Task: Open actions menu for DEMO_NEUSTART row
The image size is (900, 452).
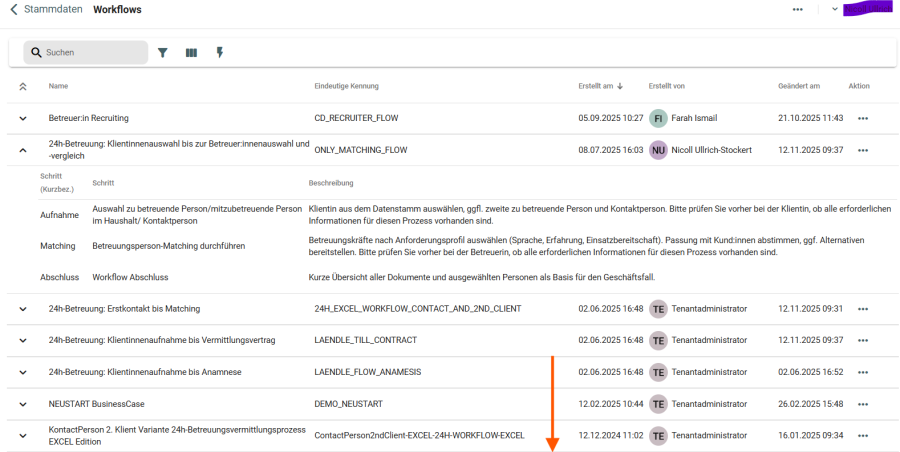Action: click(x=863, y=404)
